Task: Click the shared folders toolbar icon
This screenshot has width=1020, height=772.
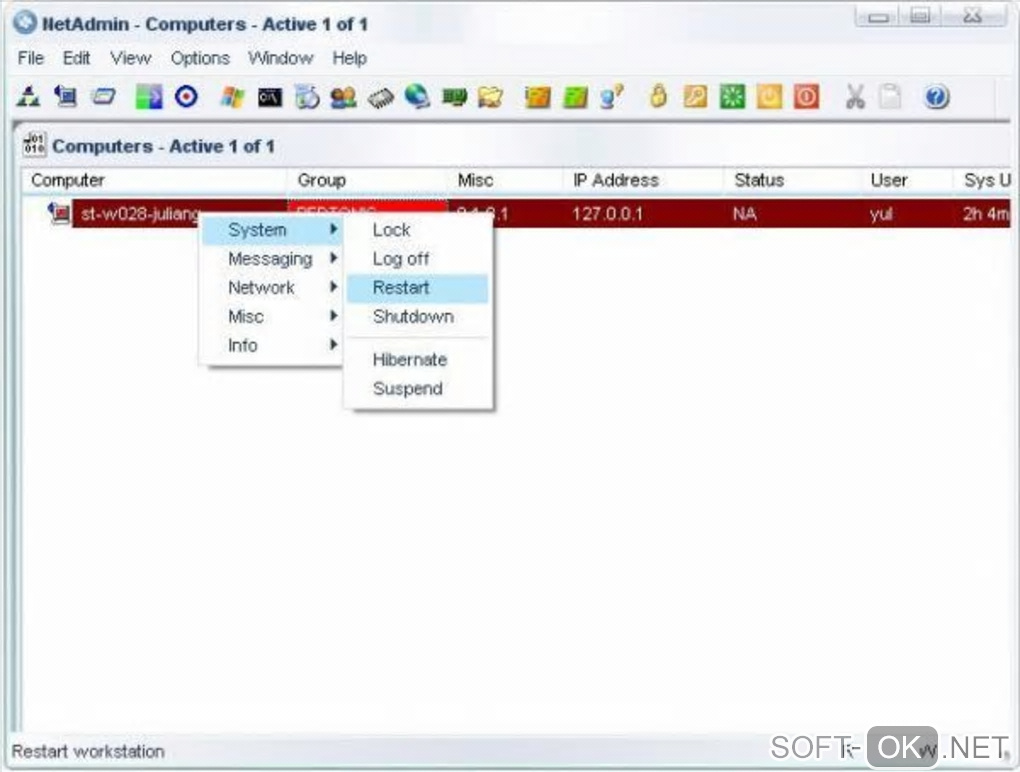Action: (x=490, y=98)
